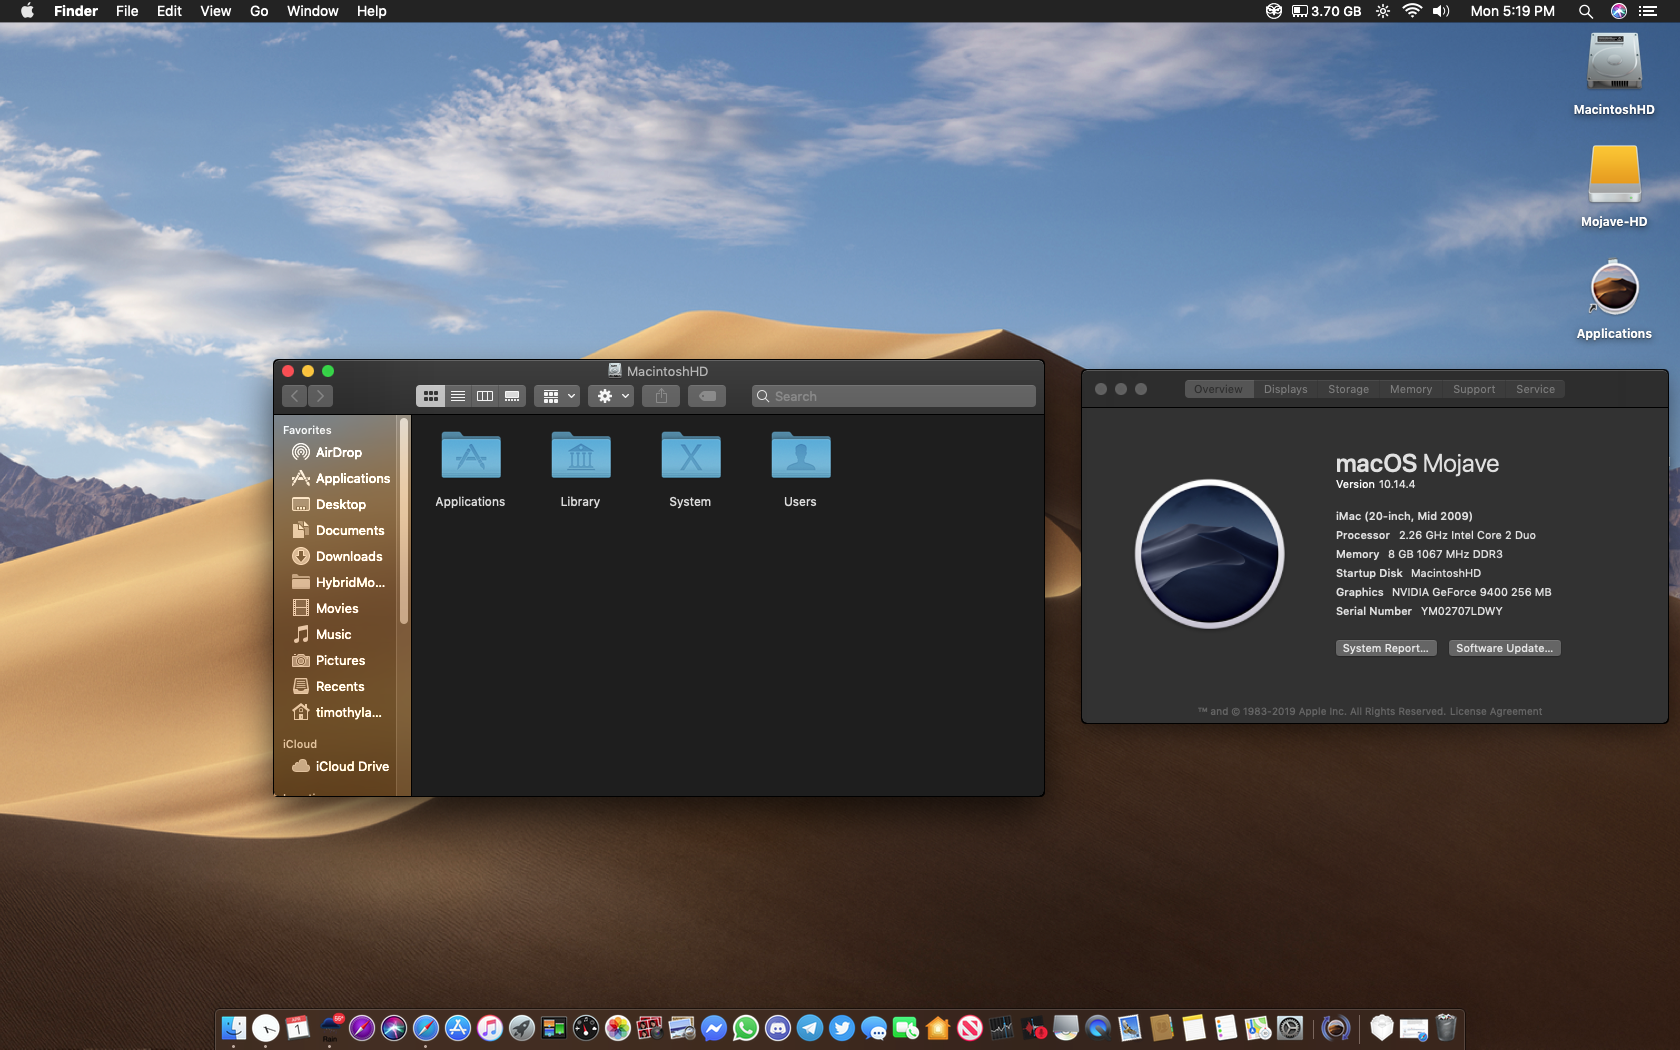Click the Finder sidebar scrollbar

click(404, 520)
